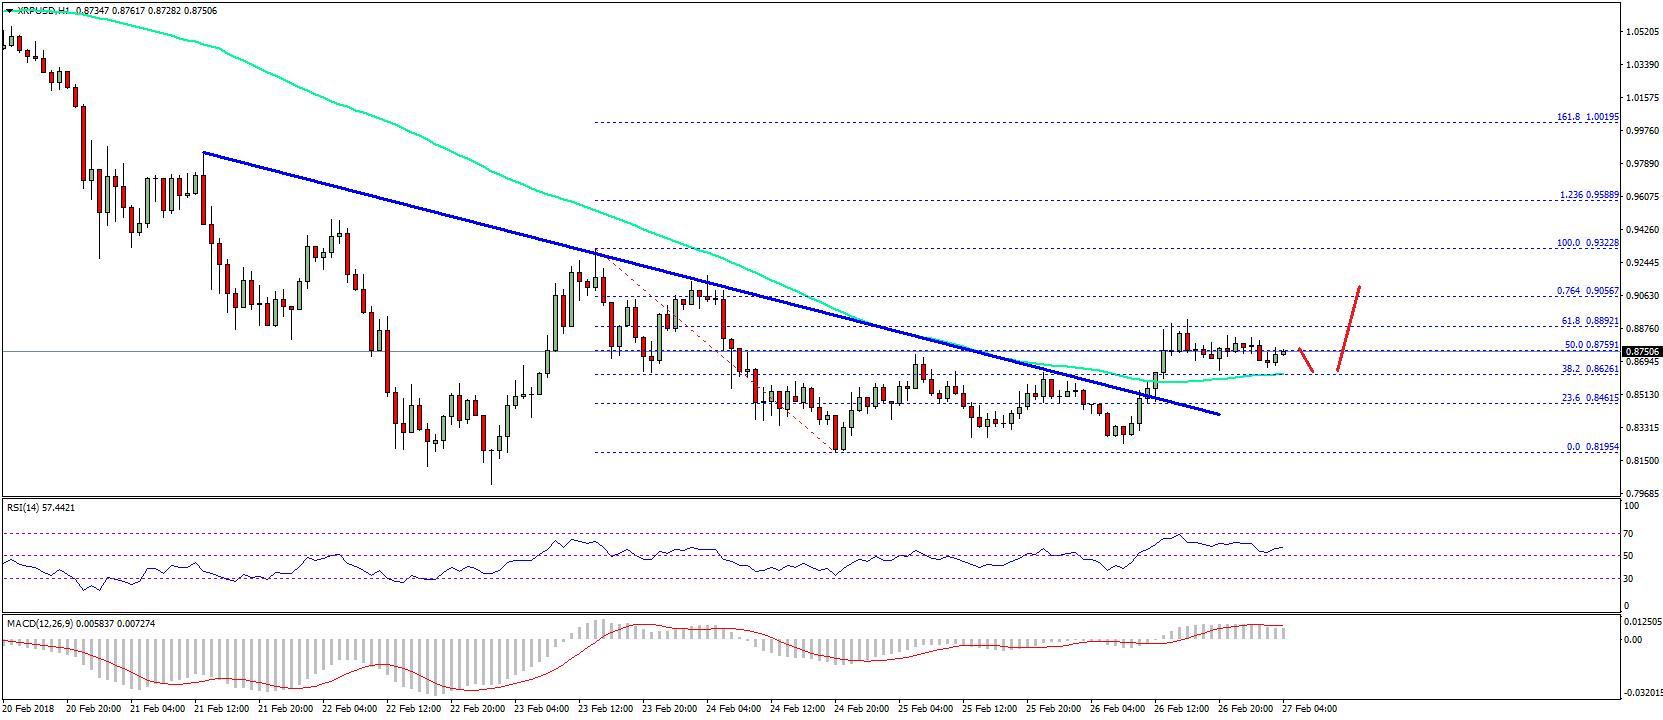The width and height of the screenshot is (1663, 720).
Task: Select the blue descending trend line
Action: (x=711, y=283)
